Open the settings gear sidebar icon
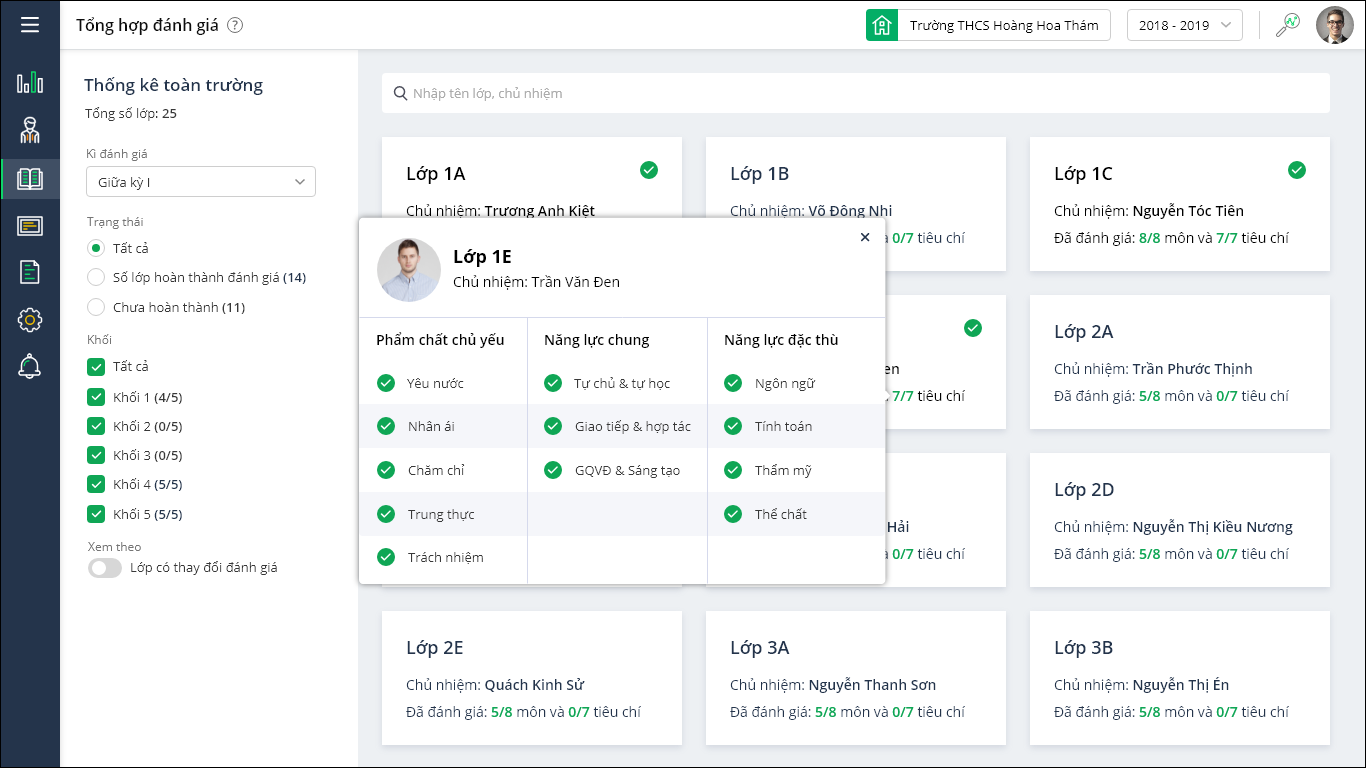The image size is (1366, 768). coord(30,320)
